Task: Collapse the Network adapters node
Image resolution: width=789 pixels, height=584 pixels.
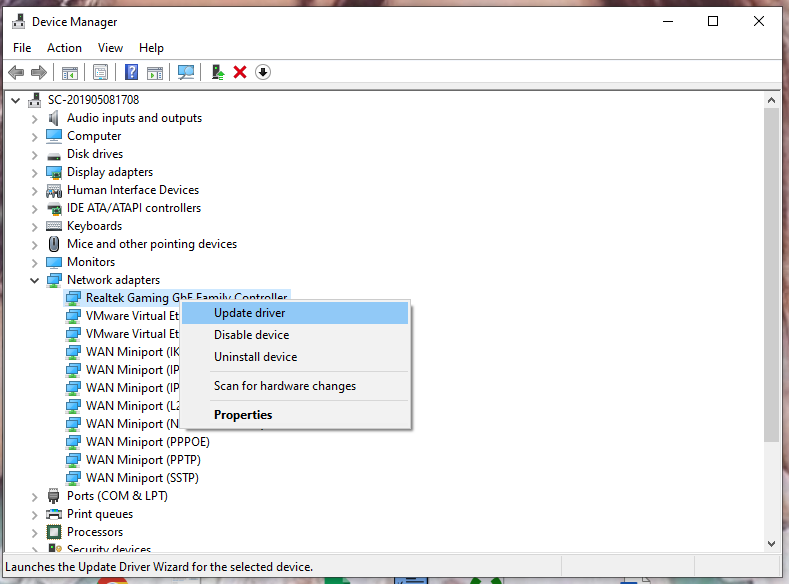Action: click(x=34, y=281)
